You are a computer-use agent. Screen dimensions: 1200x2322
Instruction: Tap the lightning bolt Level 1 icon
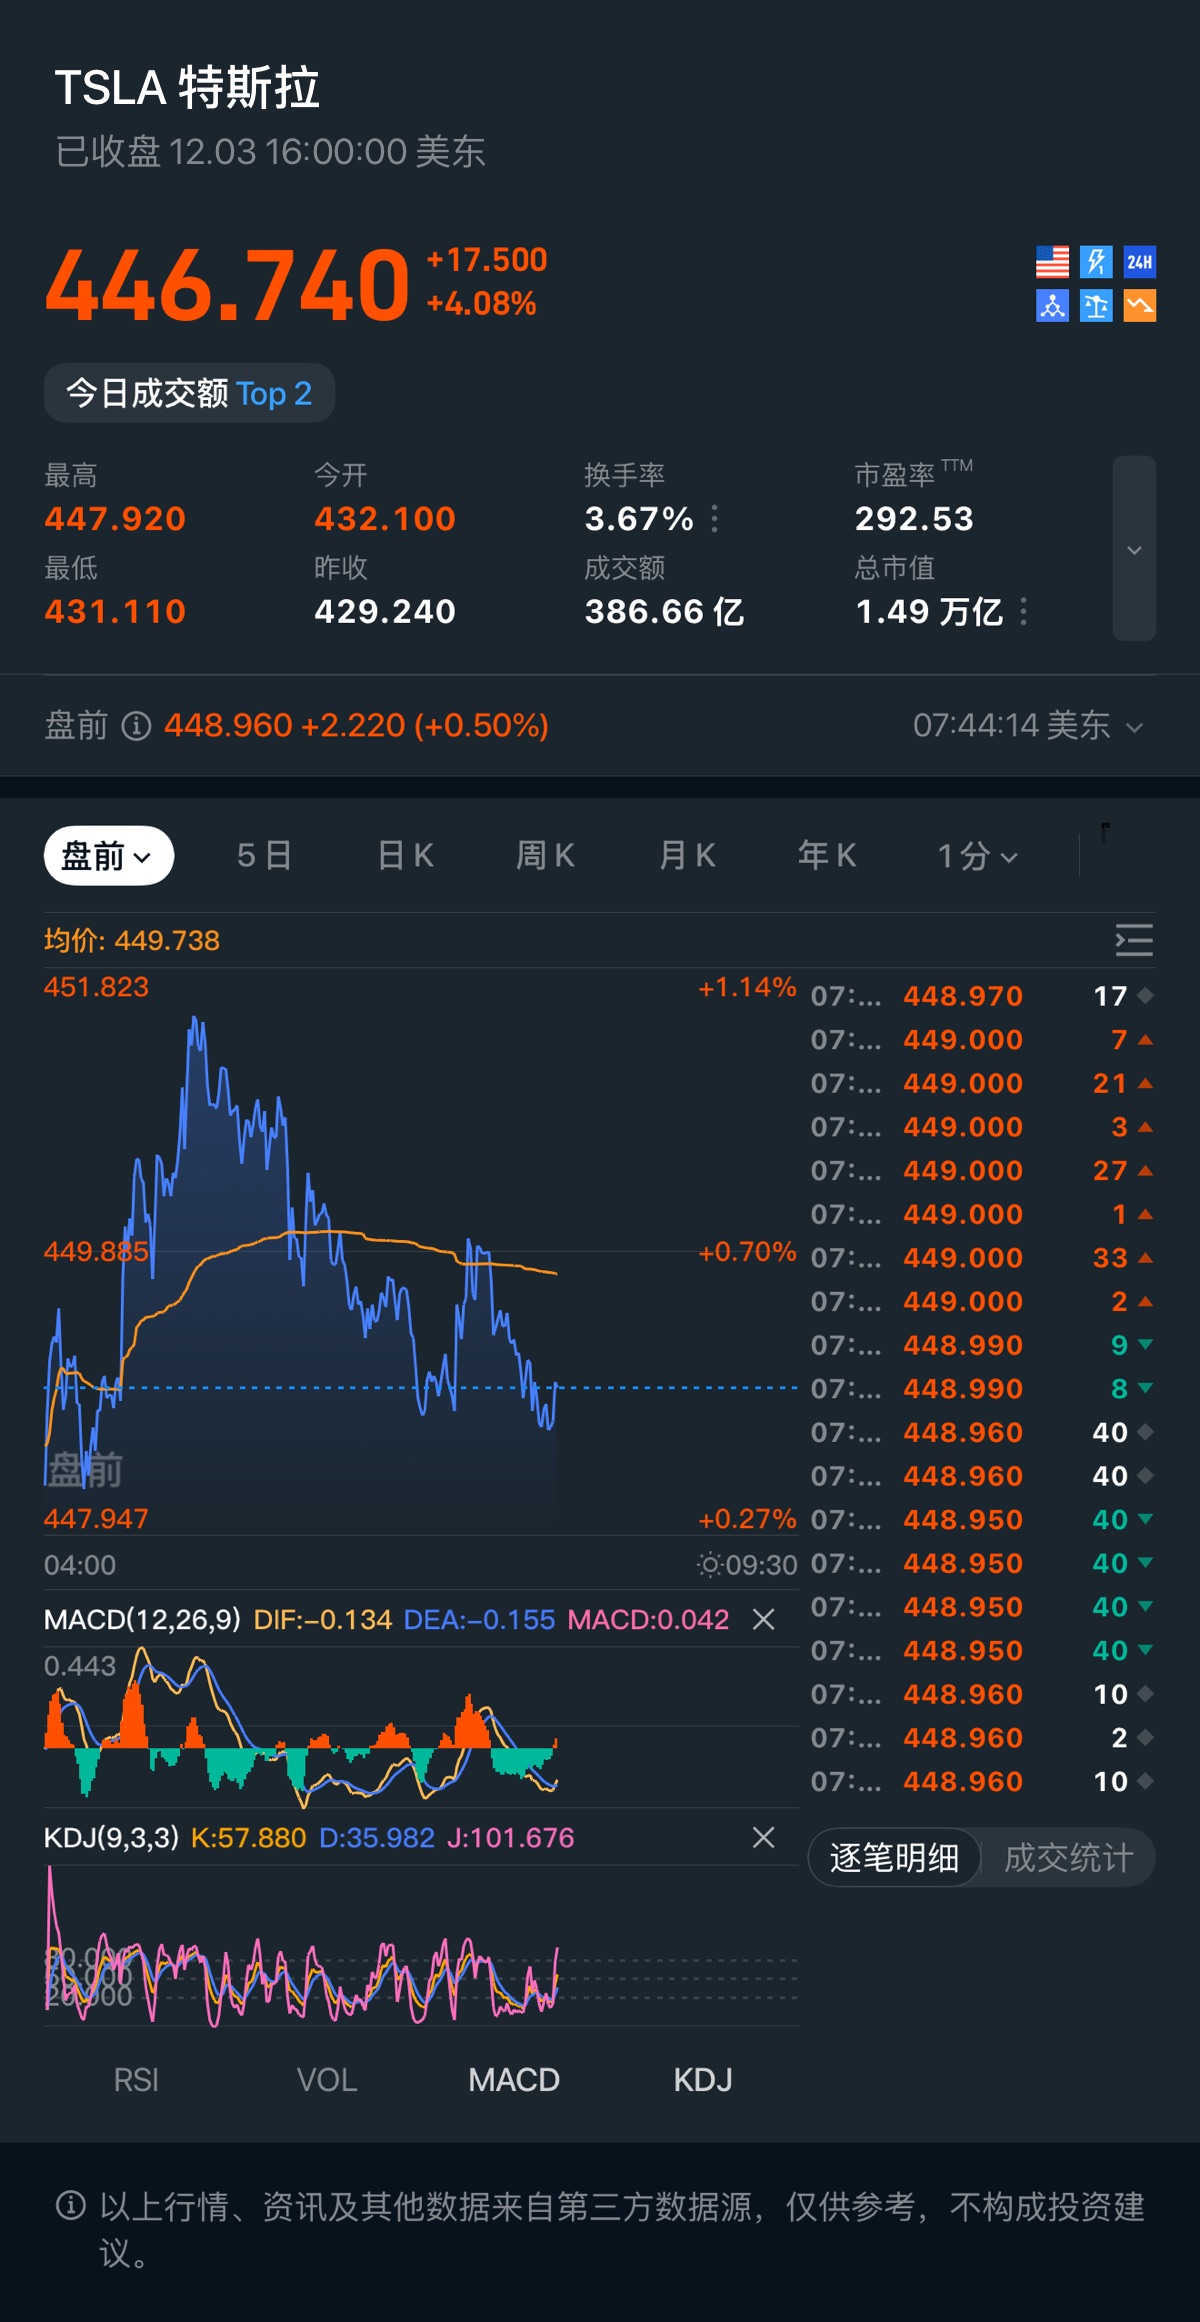pos(1096,262)
